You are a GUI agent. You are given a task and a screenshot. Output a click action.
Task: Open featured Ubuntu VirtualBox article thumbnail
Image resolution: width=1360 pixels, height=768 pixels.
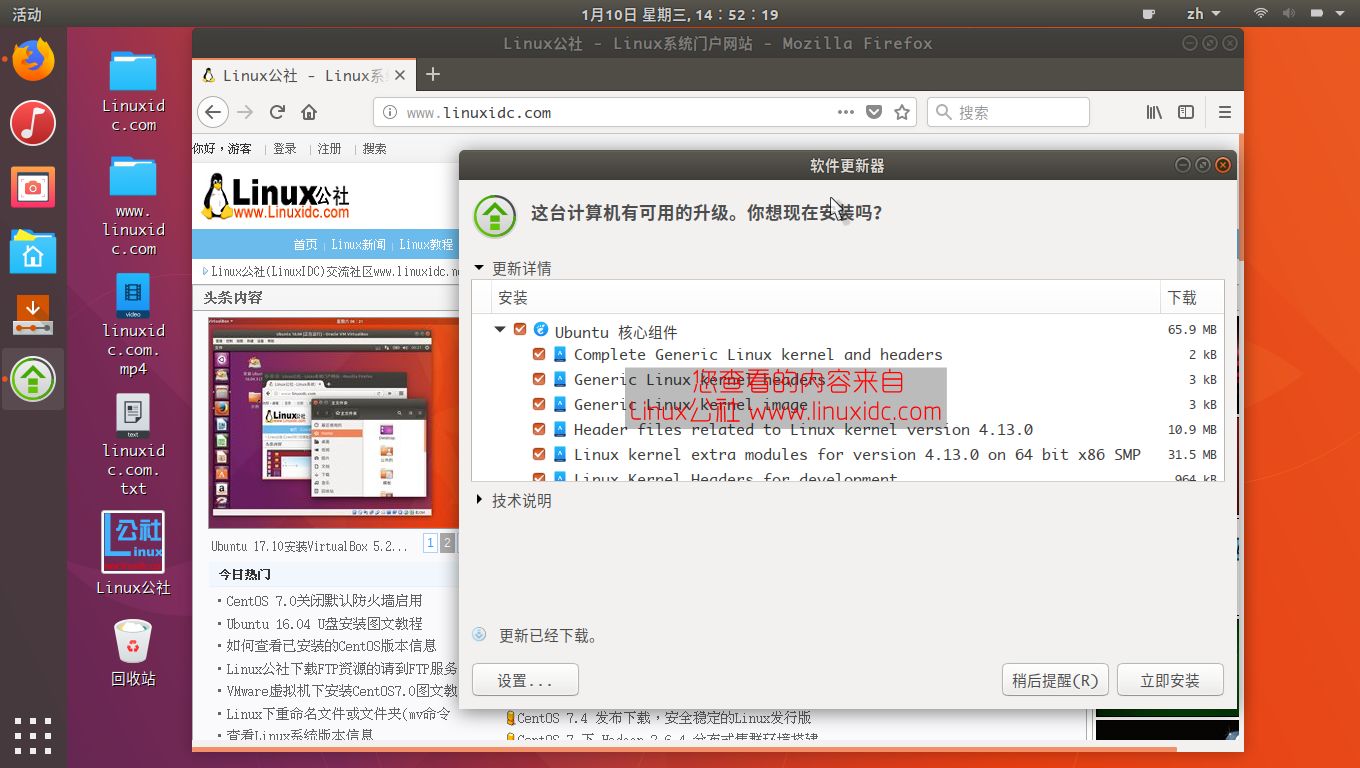tap(333, 421)
